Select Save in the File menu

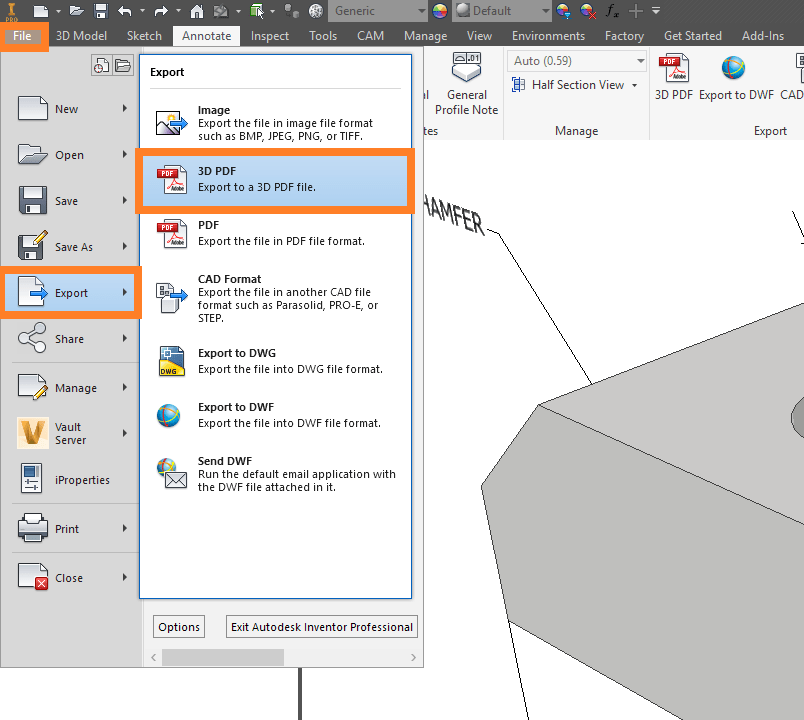(71, 201)
